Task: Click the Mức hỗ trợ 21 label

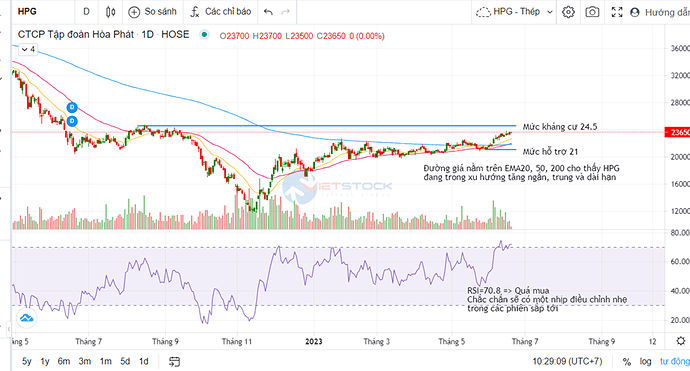Action: (550, 152)
